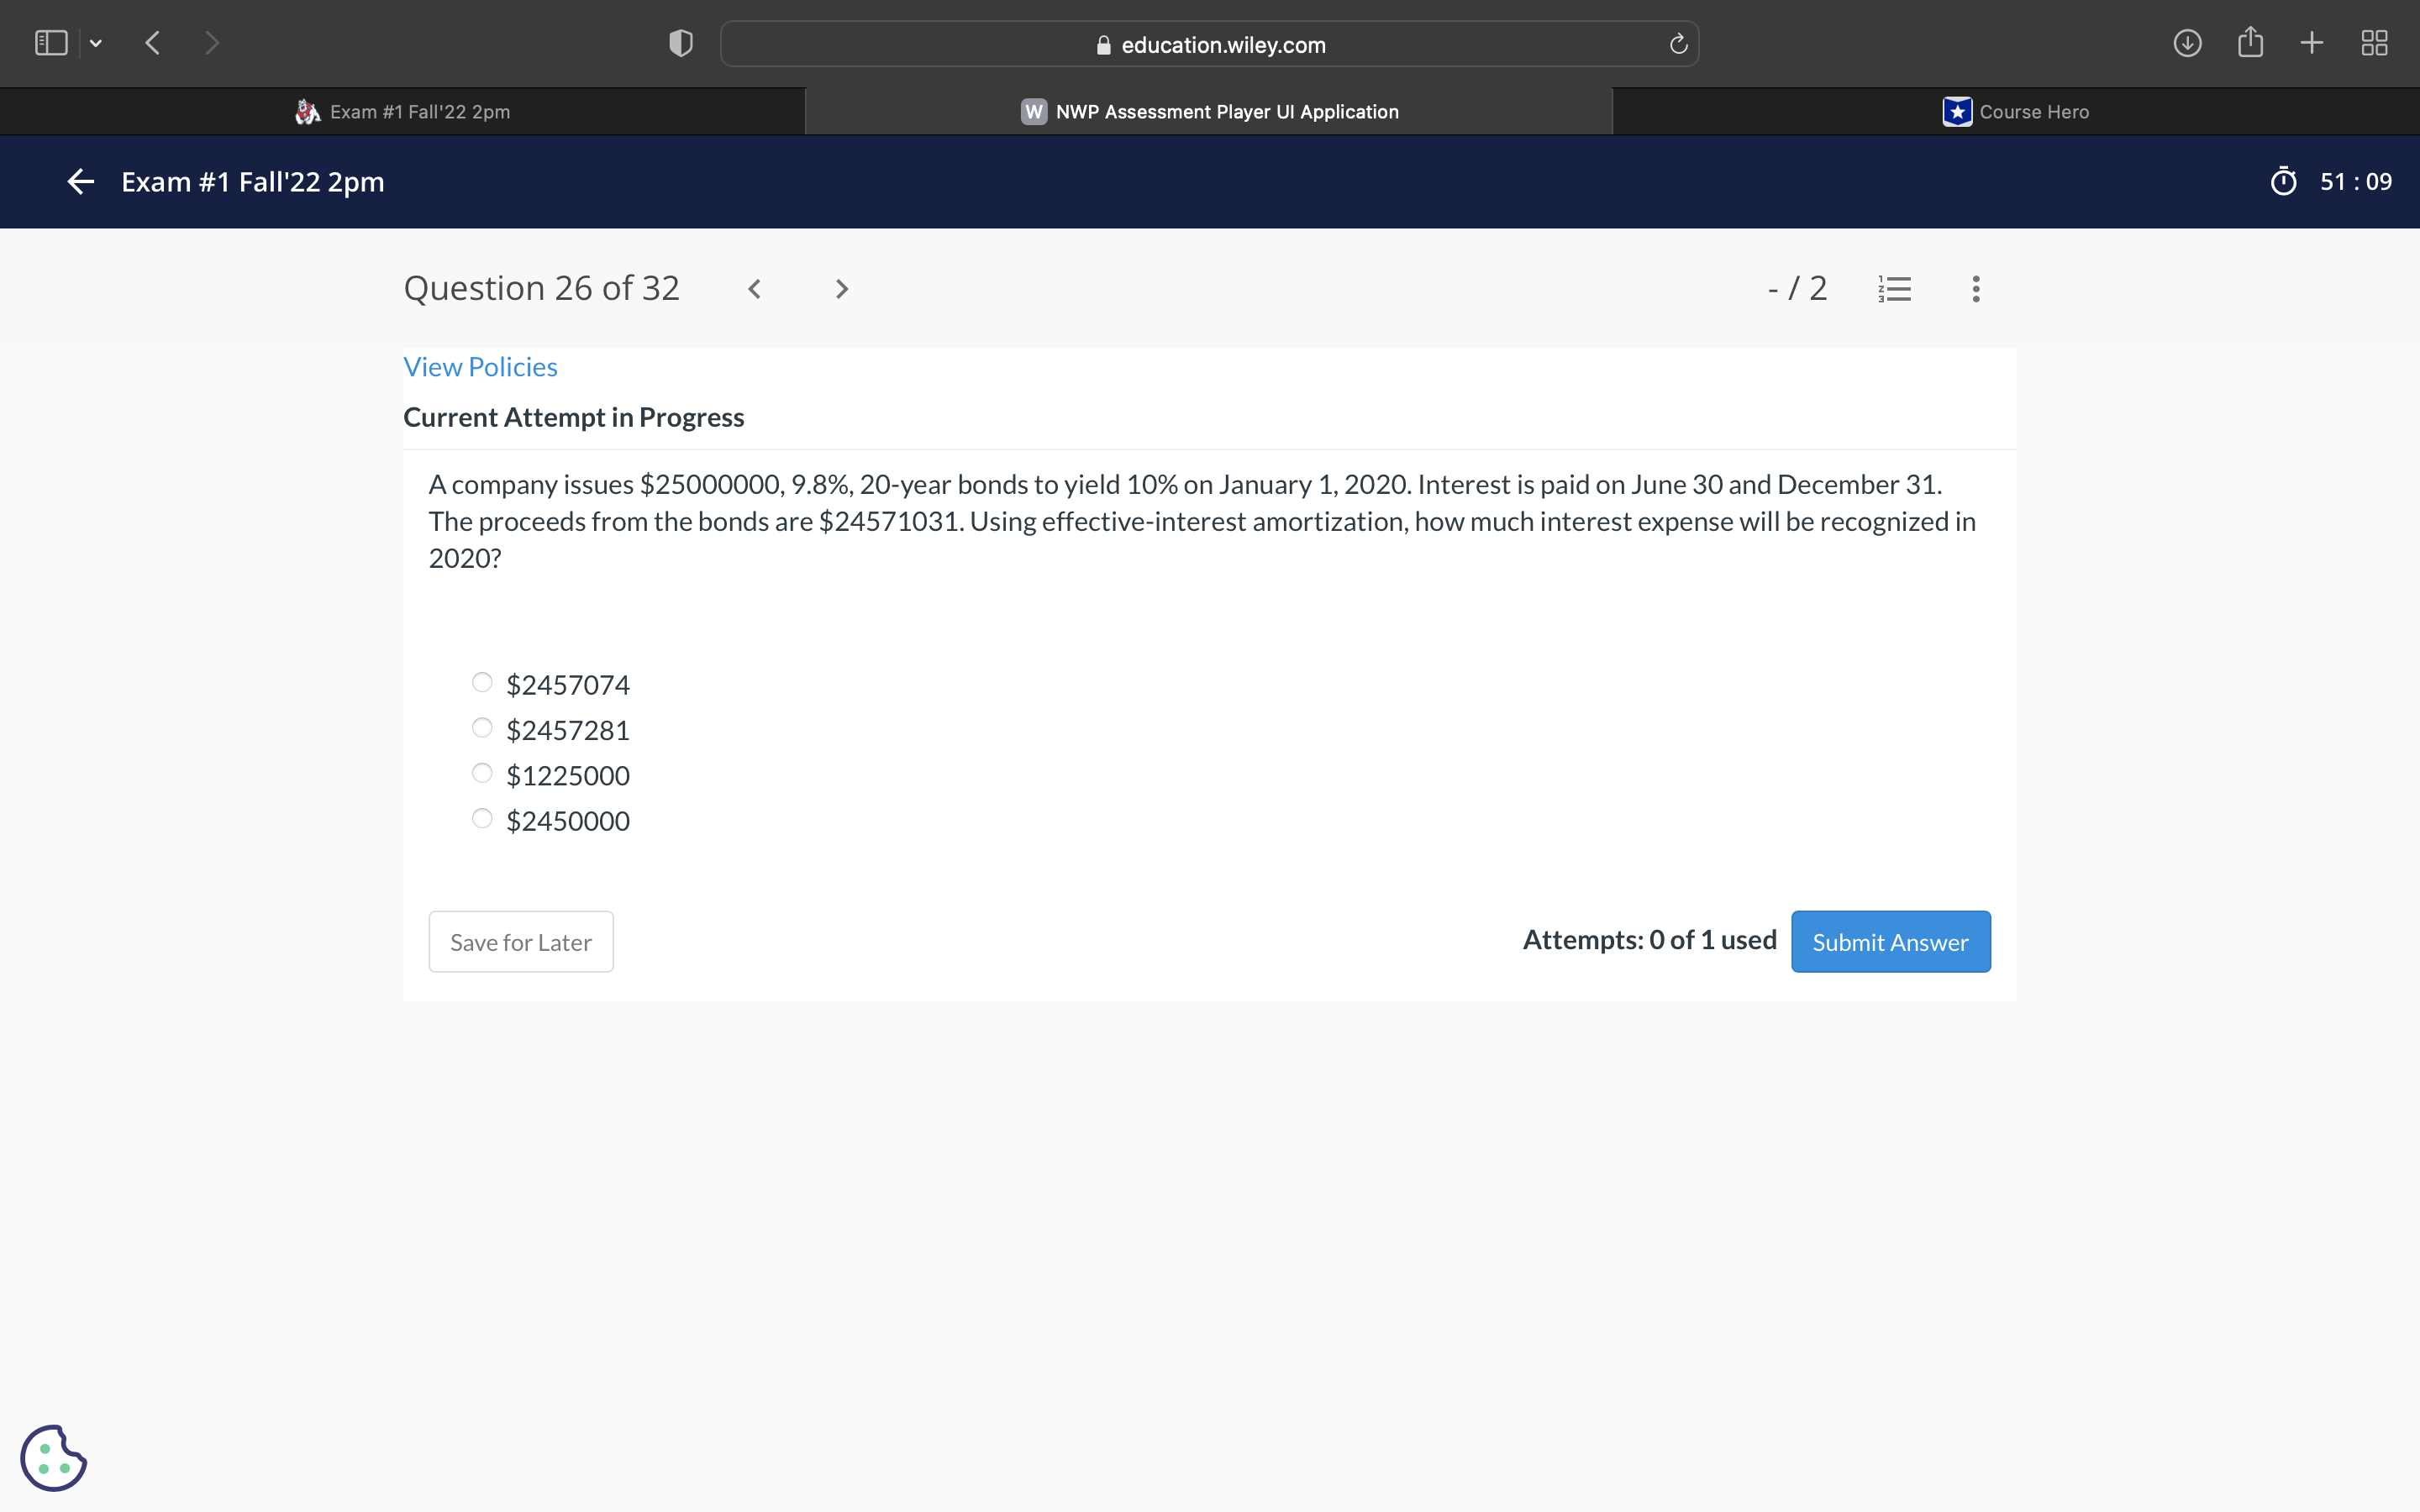Go to the previous question chevron
This screenshot has width=2420, height=1512.
(755, 288)
